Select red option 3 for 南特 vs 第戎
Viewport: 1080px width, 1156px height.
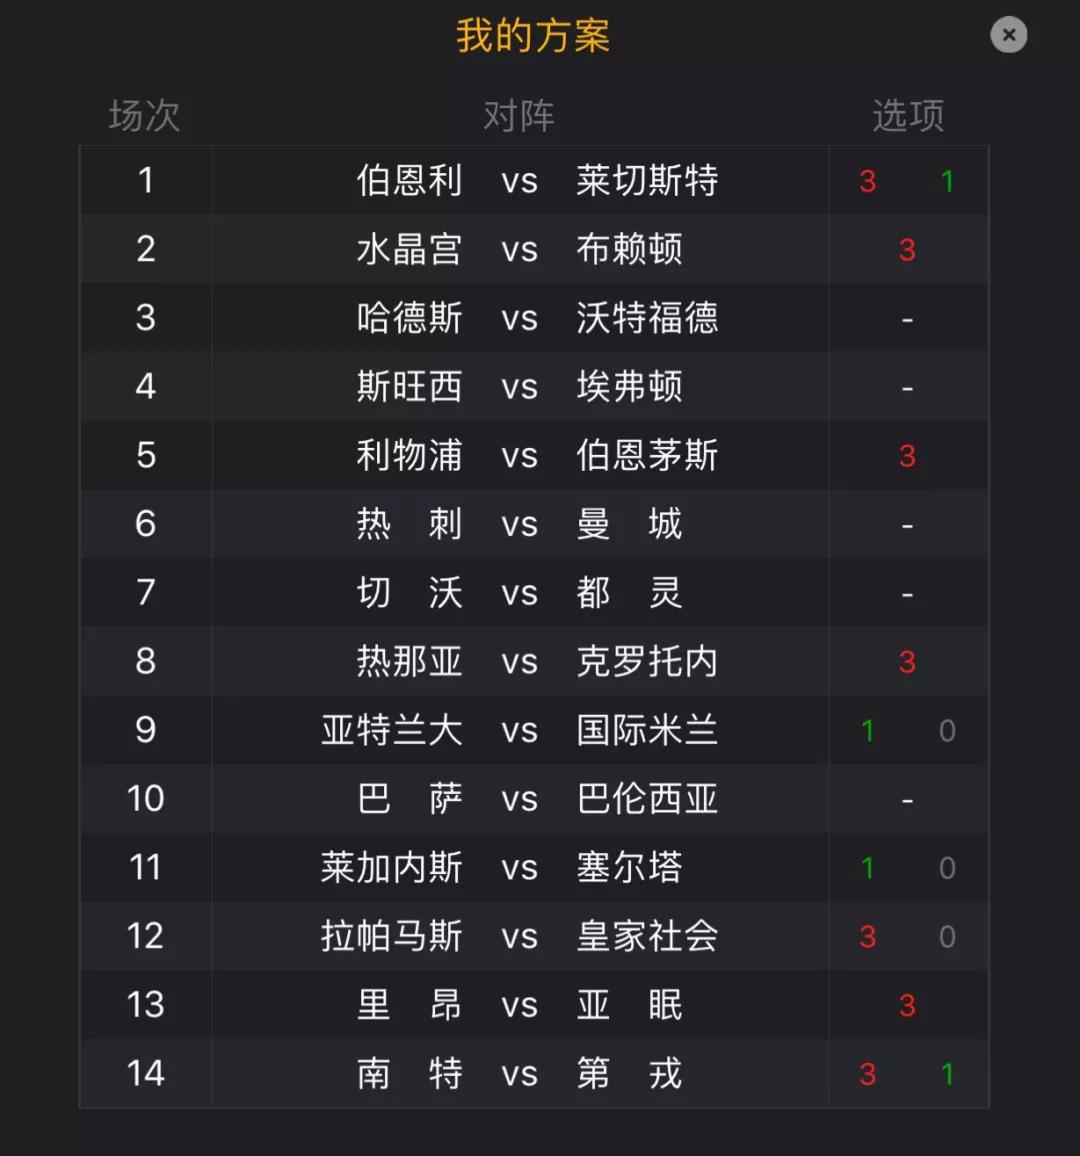tap(868, 1074)
